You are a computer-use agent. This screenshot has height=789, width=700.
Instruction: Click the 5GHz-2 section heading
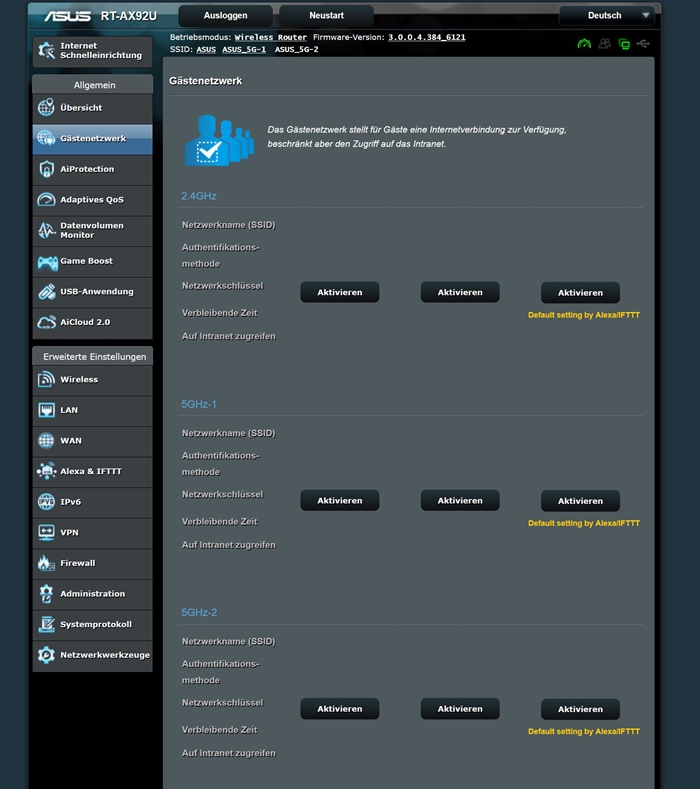coord(199,613)
